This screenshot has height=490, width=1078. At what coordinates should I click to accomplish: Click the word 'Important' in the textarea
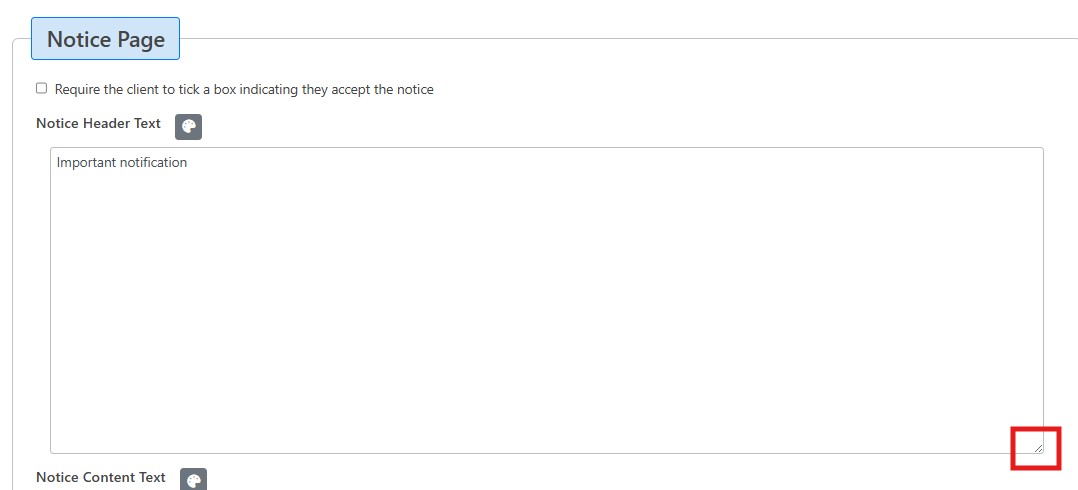(x=86, y=162)
